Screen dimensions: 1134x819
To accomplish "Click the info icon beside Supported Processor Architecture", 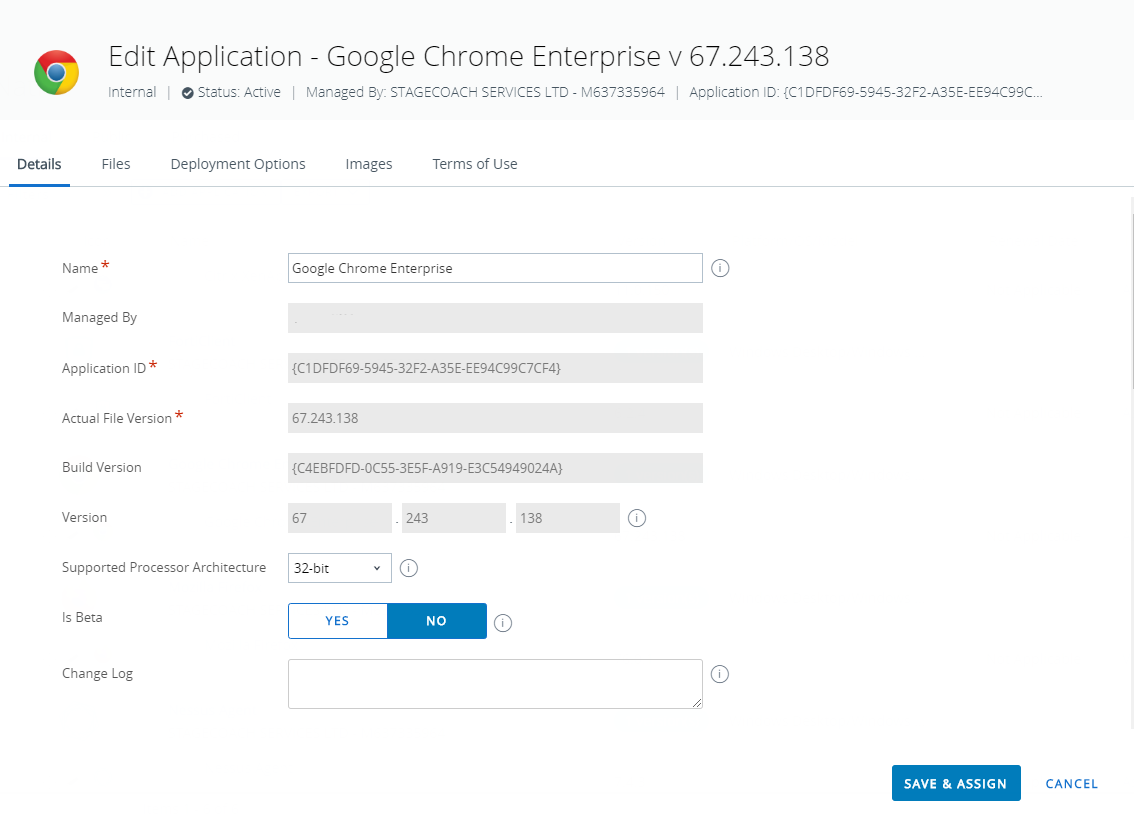I will pos(408,567).
